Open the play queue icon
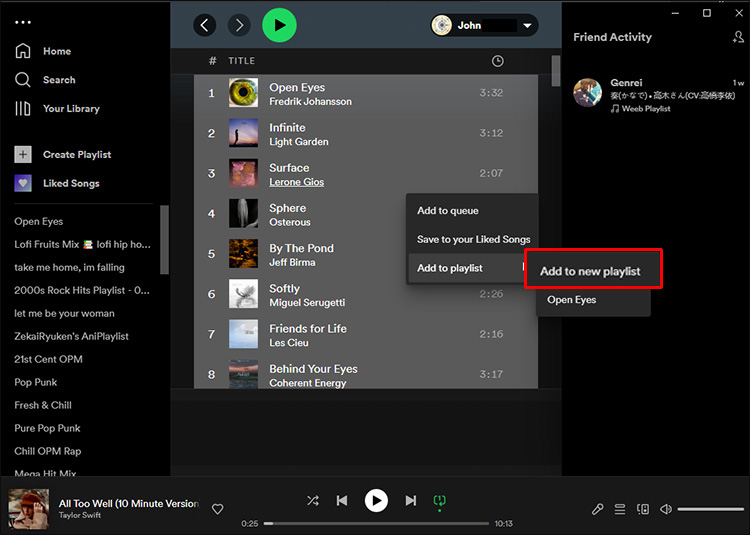 [620, 509]
